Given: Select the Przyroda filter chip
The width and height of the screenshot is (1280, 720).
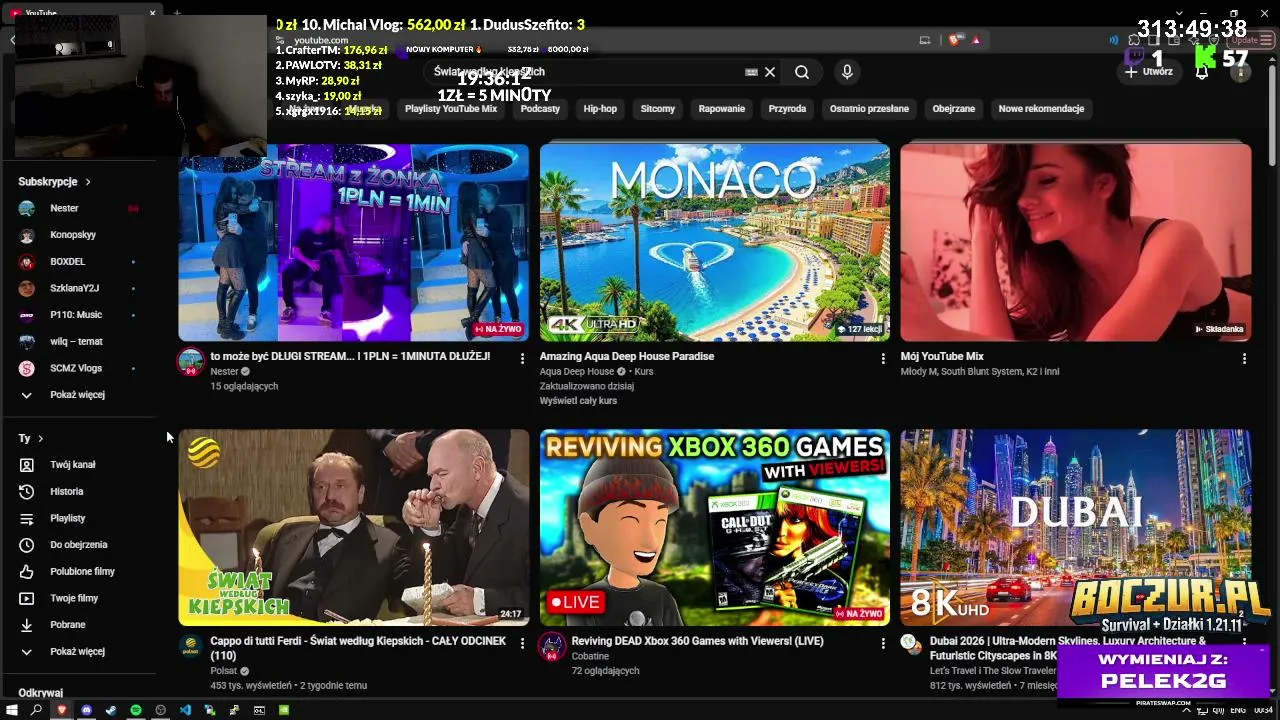Looking at the screenshot, I should tap(787, 109).
